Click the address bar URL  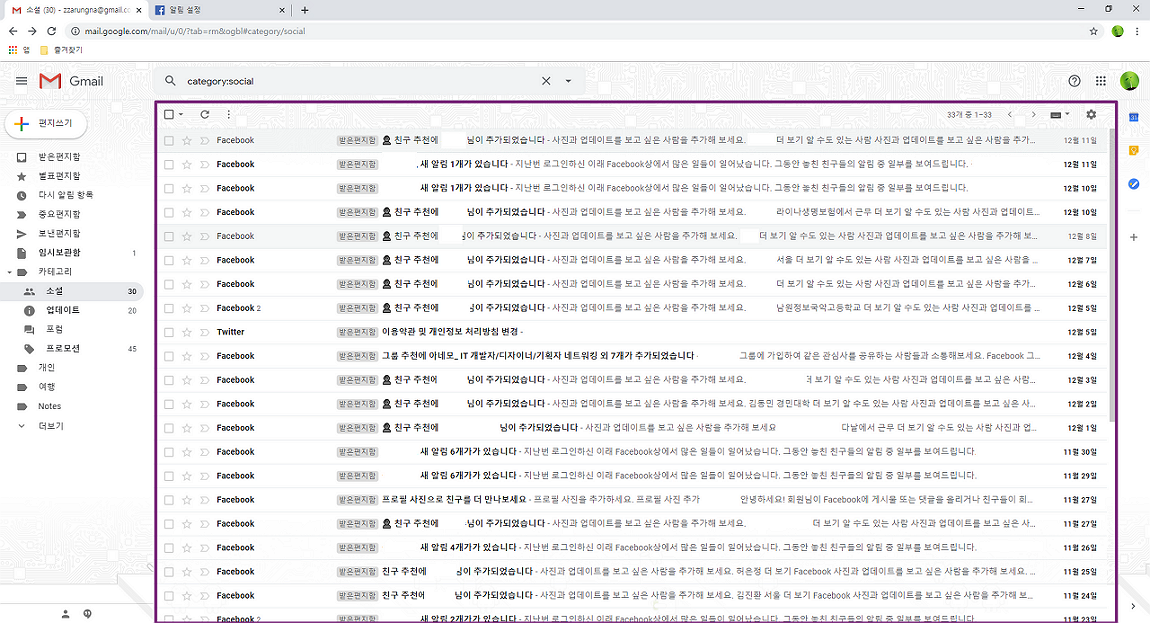[x=194, y=31]
